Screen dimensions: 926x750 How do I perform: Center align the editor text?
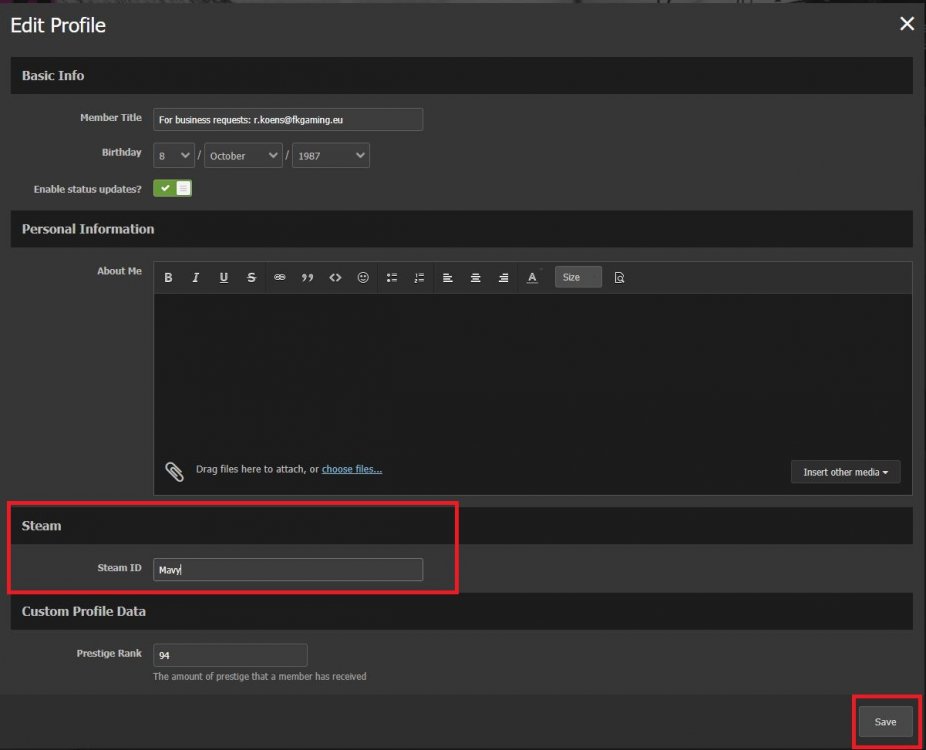pos(476,278)
